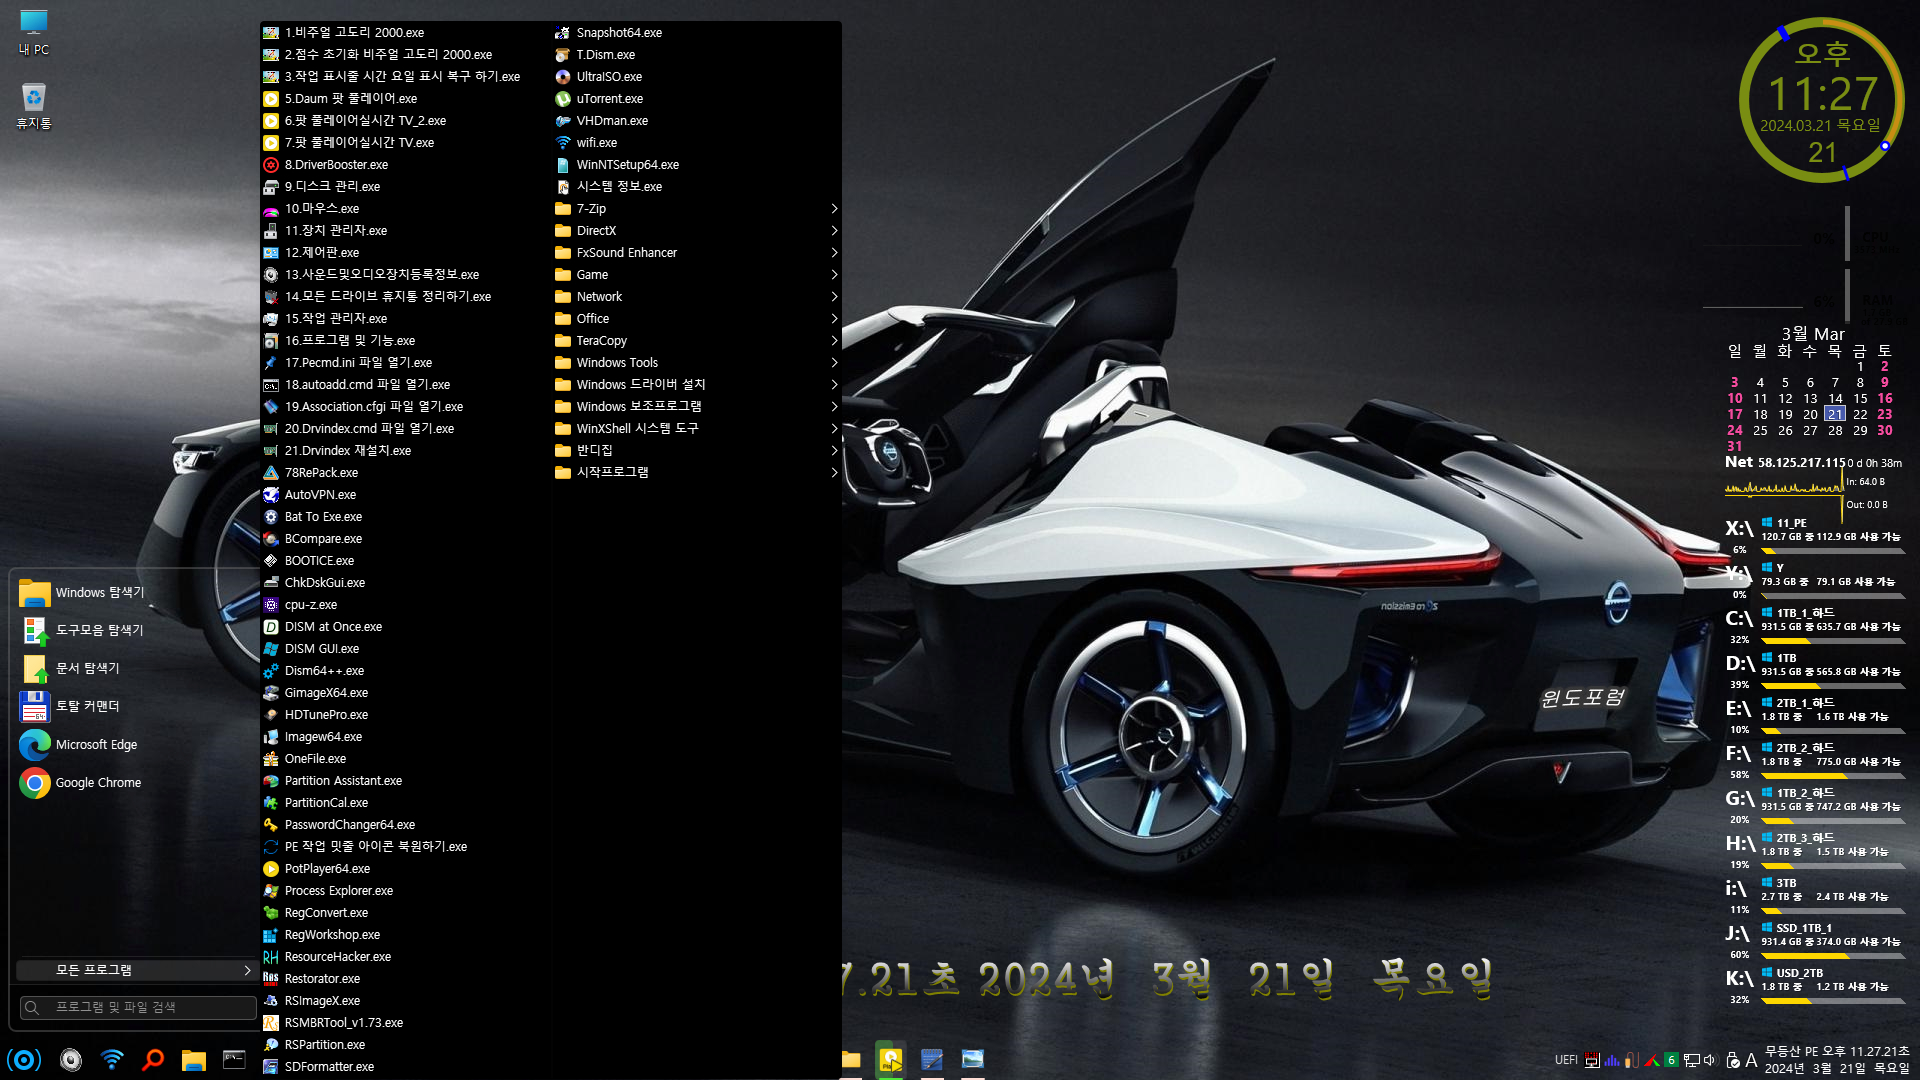Expand the FxSound Enhancer submenu
This screenshot has width=1920, height=1080.
(x=696, y=253)
